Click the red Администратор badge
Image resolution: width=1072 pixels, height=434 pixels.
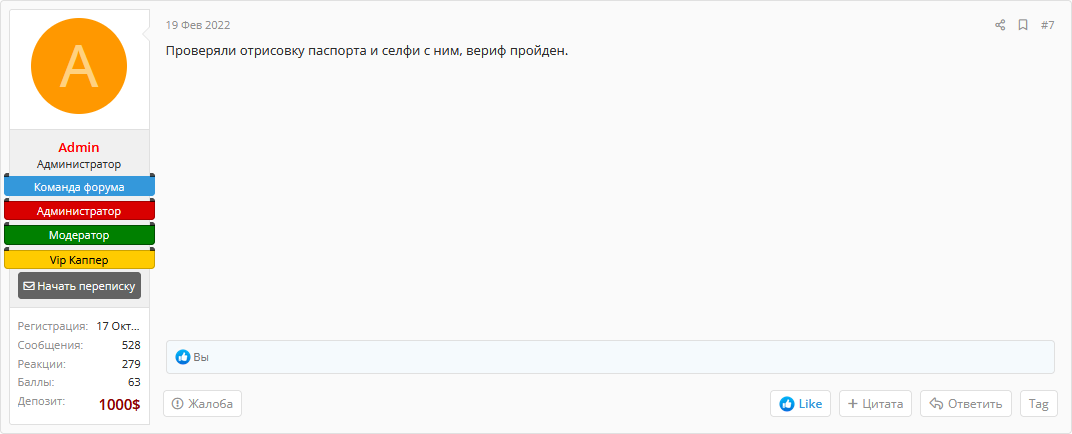click(x=79, y=211)
